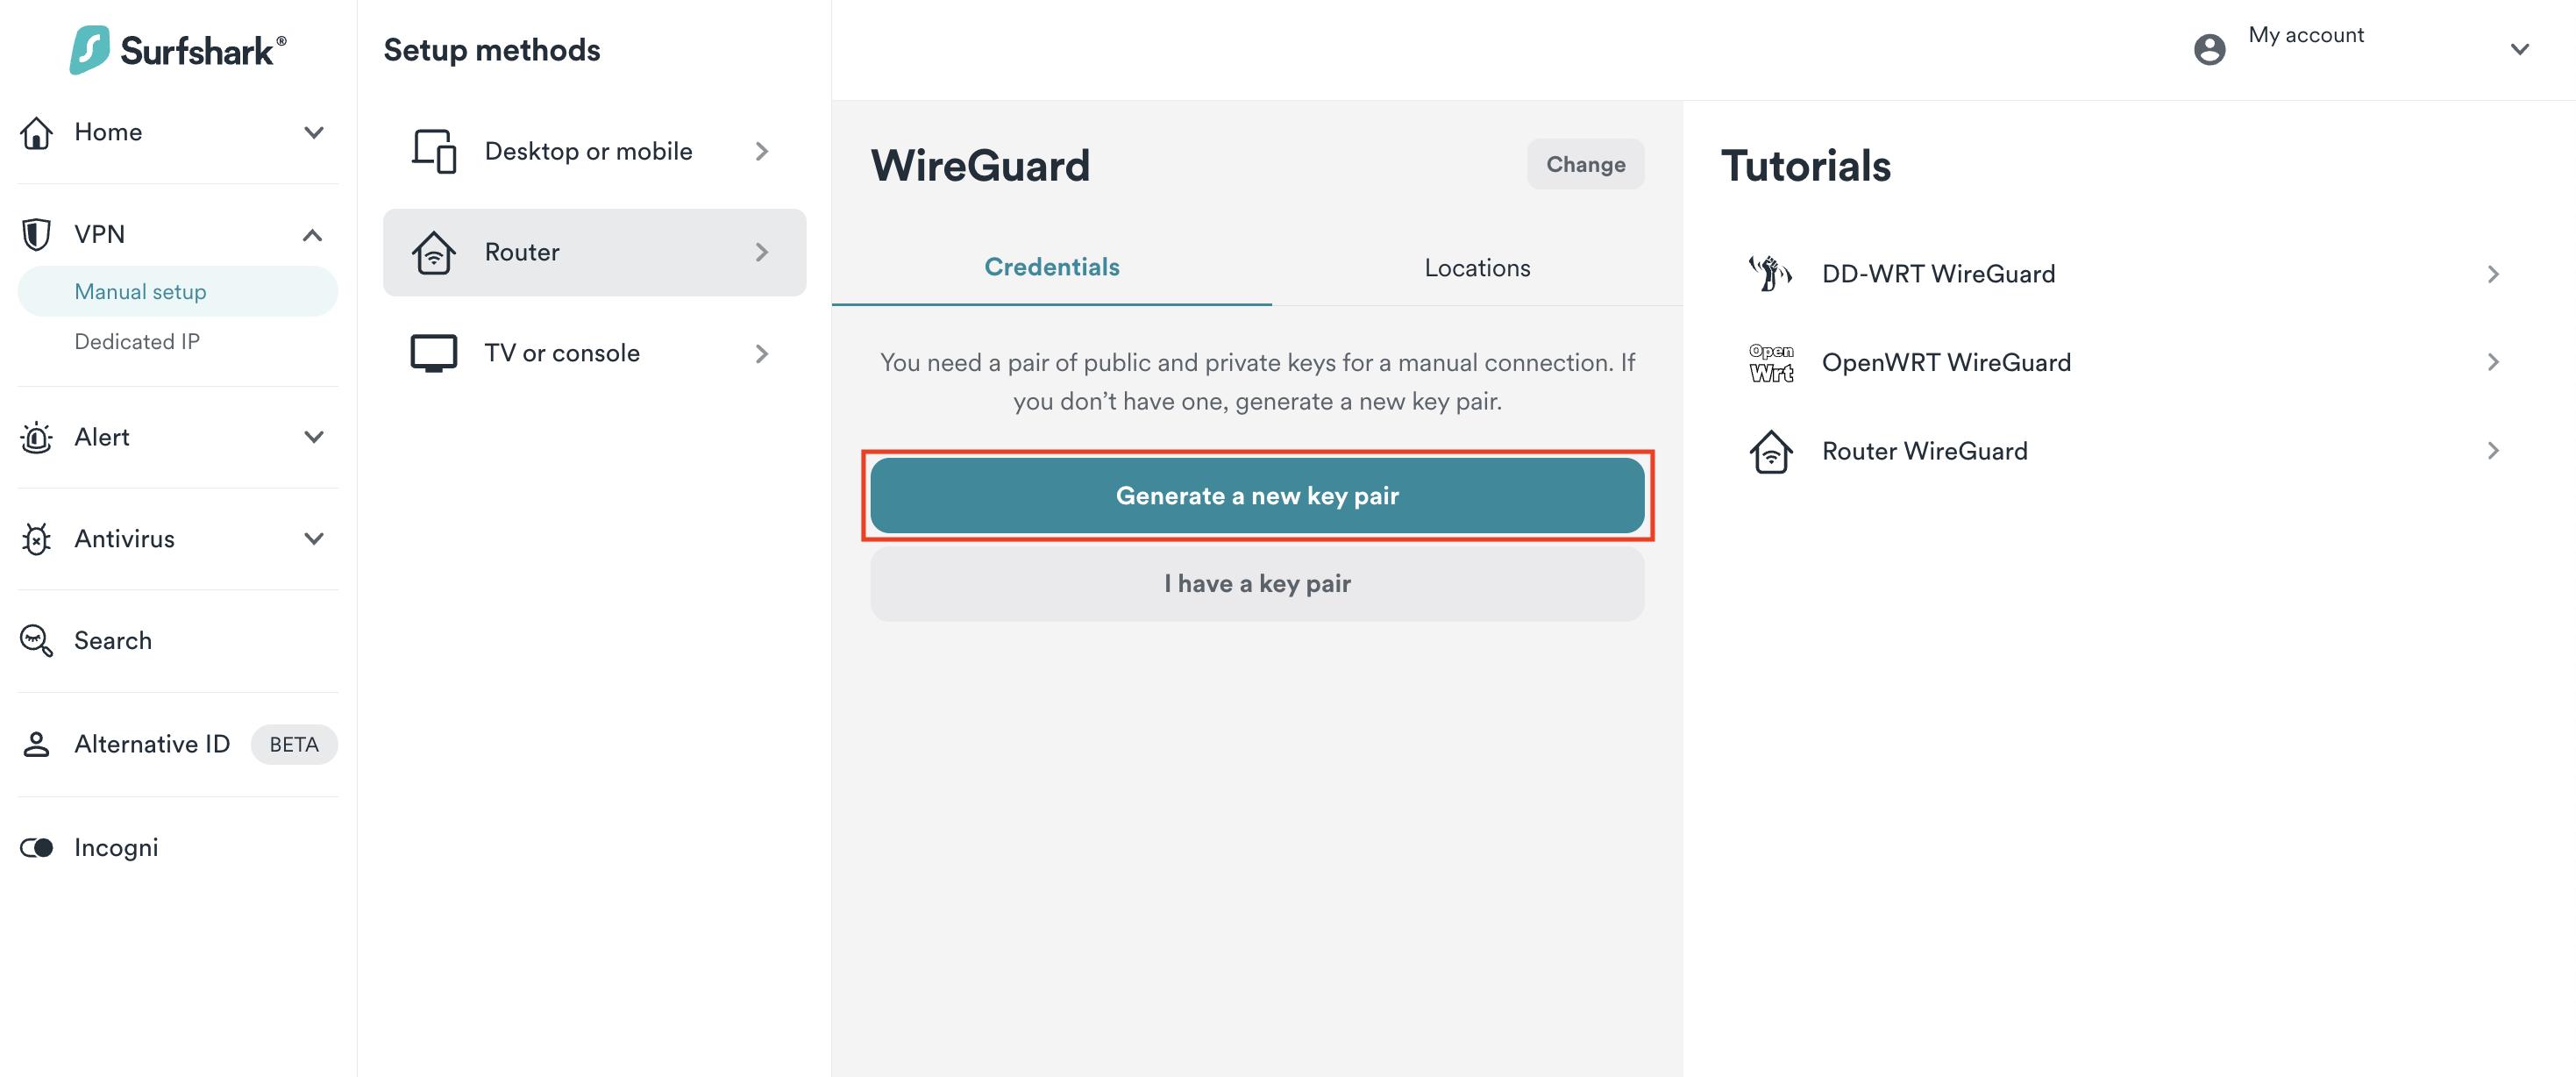Click the VPN shield icon
Viewport: 2576px width, 1077px height.
point(36,233)
